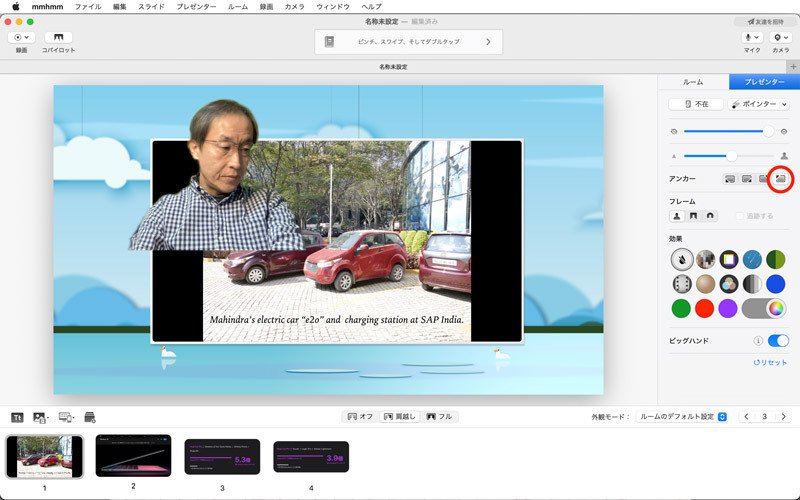Enable the Follow (追跡する) checkbox

[739, 216]
